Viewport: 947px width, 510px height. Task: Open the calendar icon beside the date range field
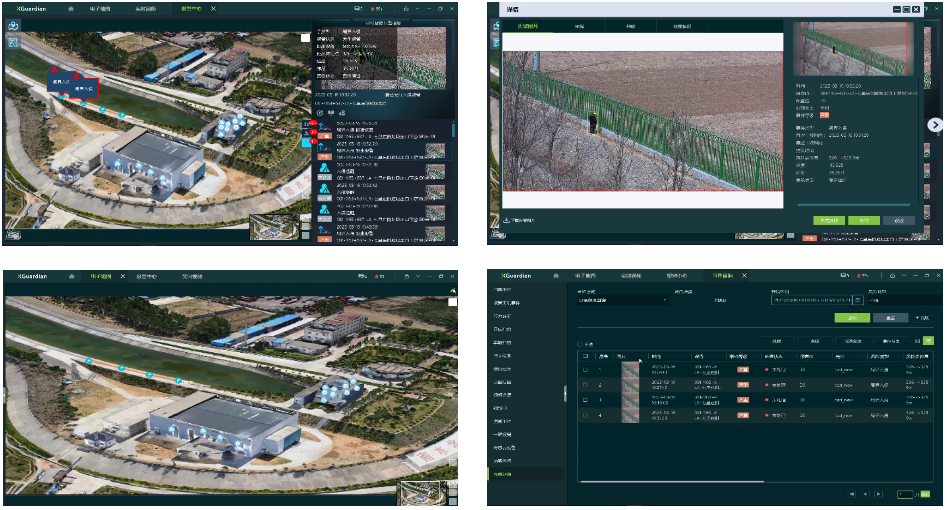(857, 299)
